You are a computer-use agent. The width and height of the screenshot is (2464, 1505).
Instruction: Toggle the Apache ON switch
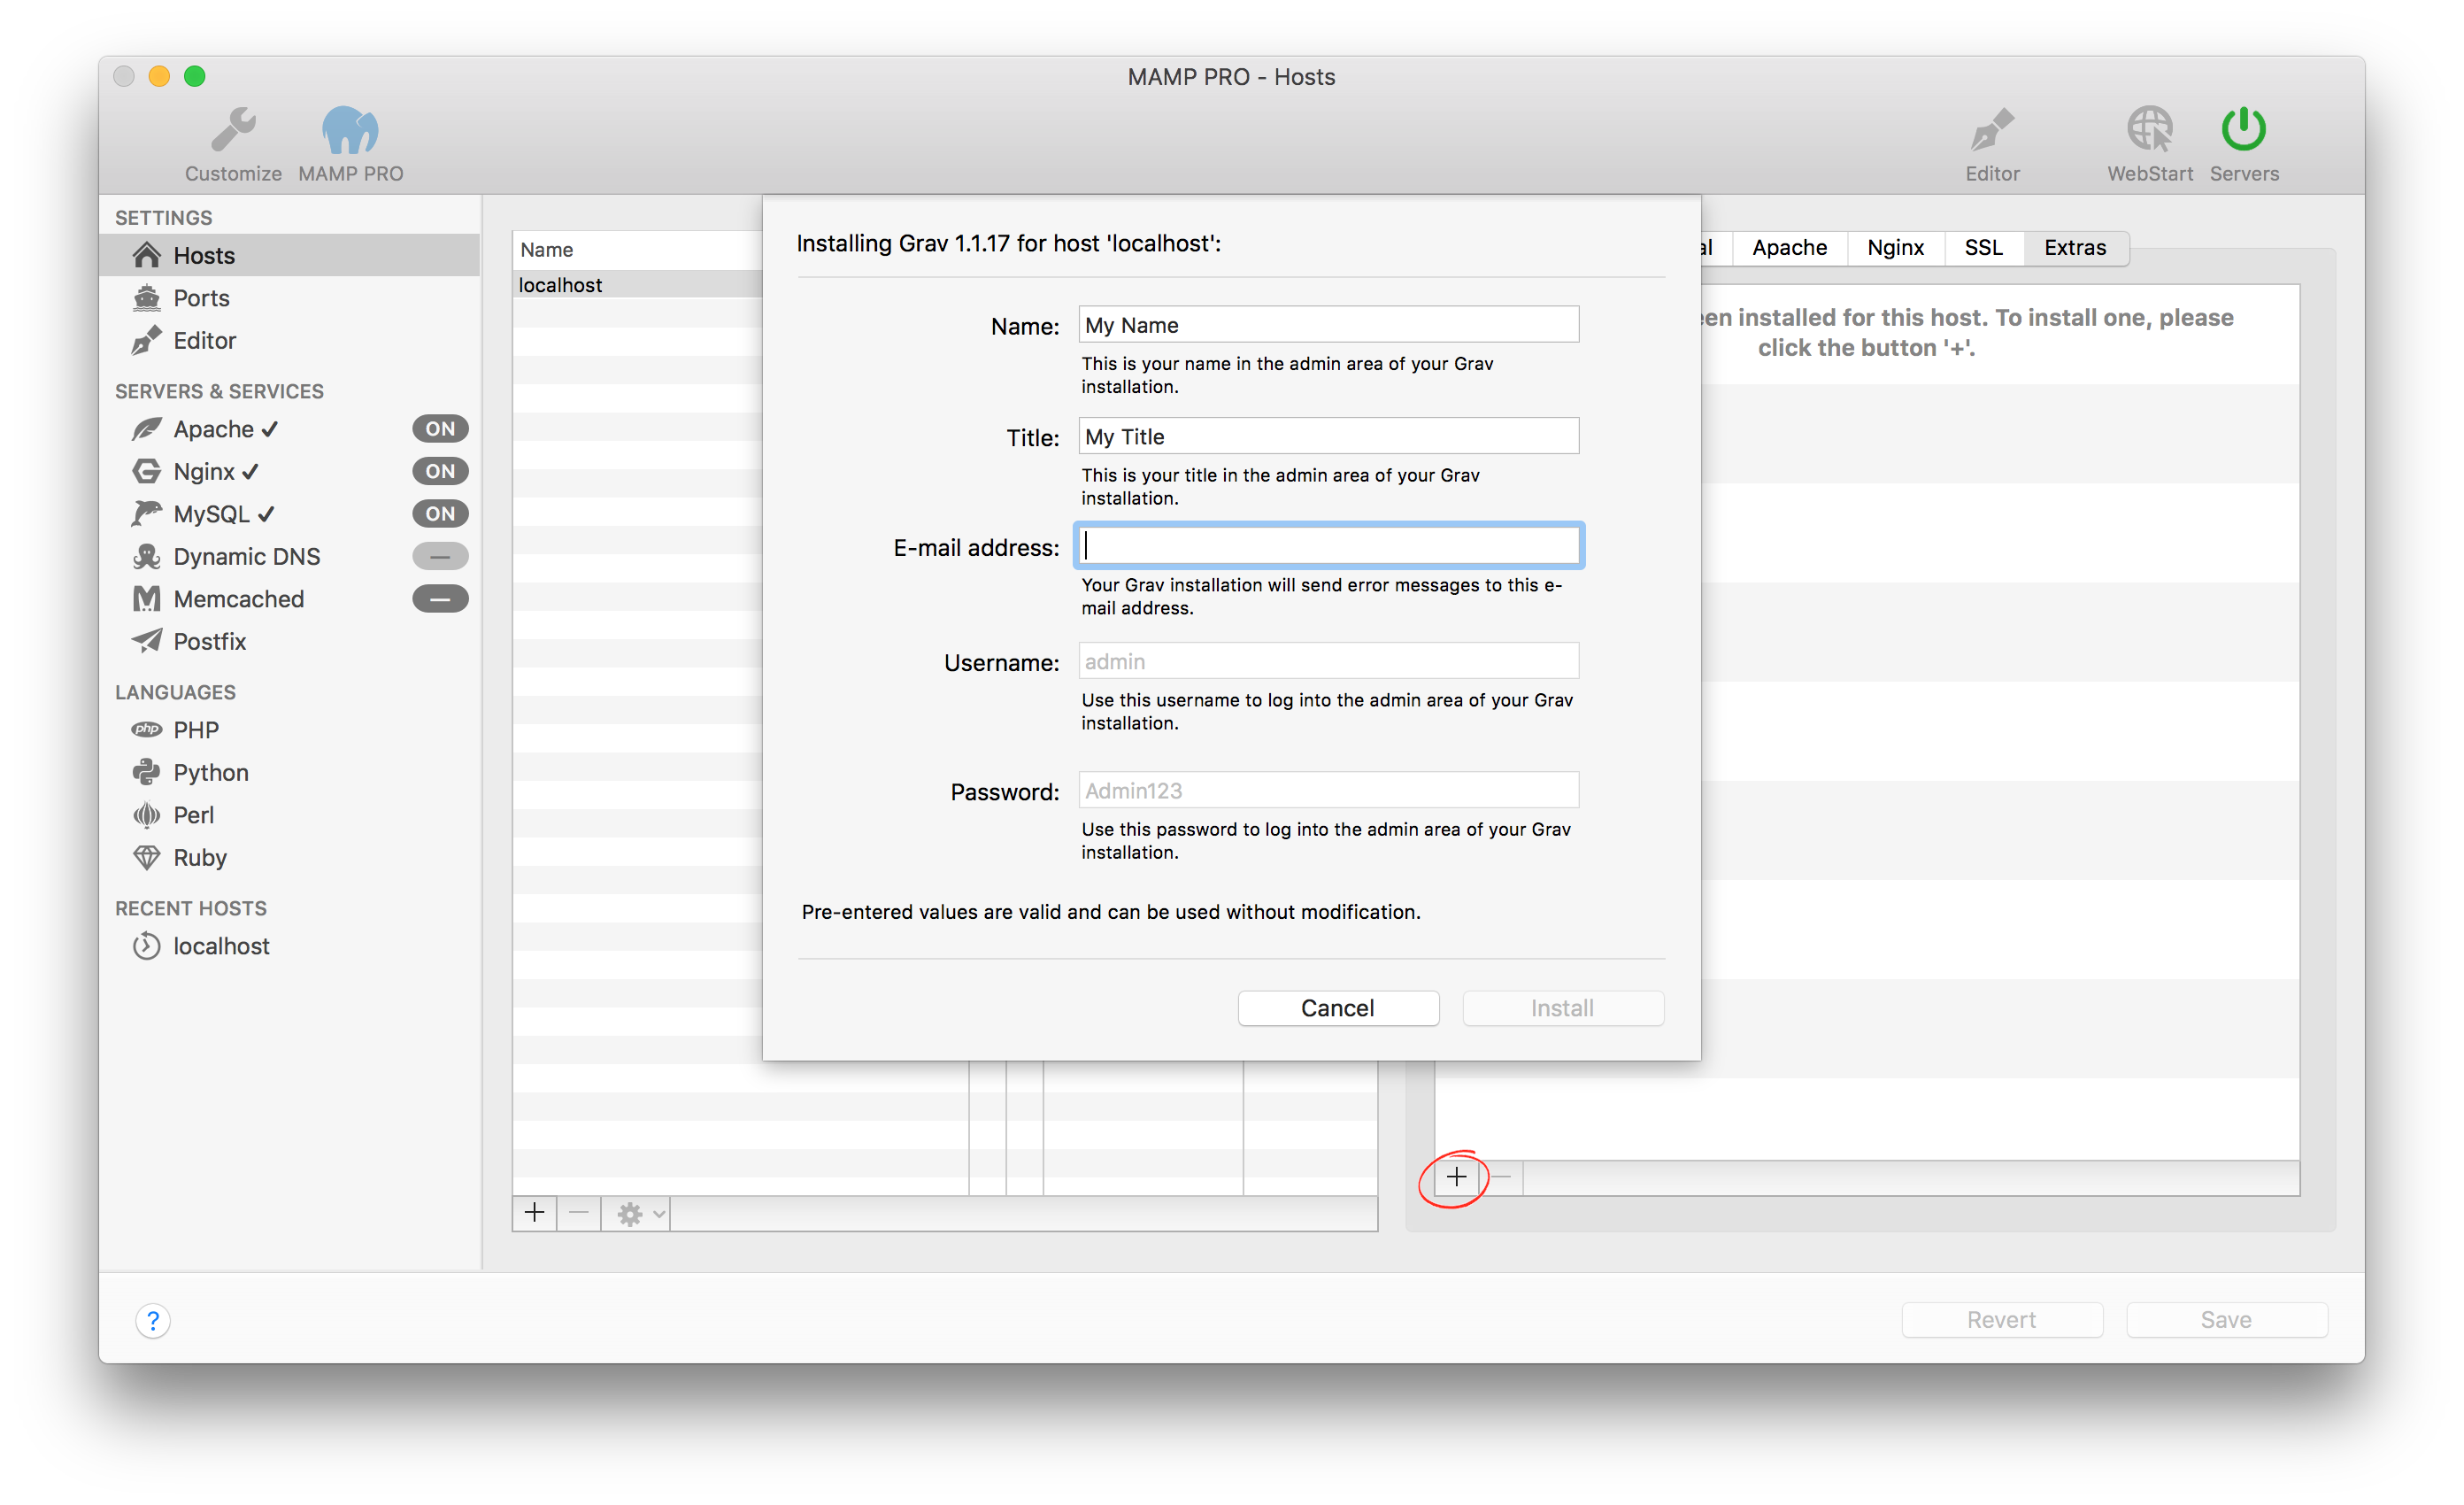click(x=440, y=429)
